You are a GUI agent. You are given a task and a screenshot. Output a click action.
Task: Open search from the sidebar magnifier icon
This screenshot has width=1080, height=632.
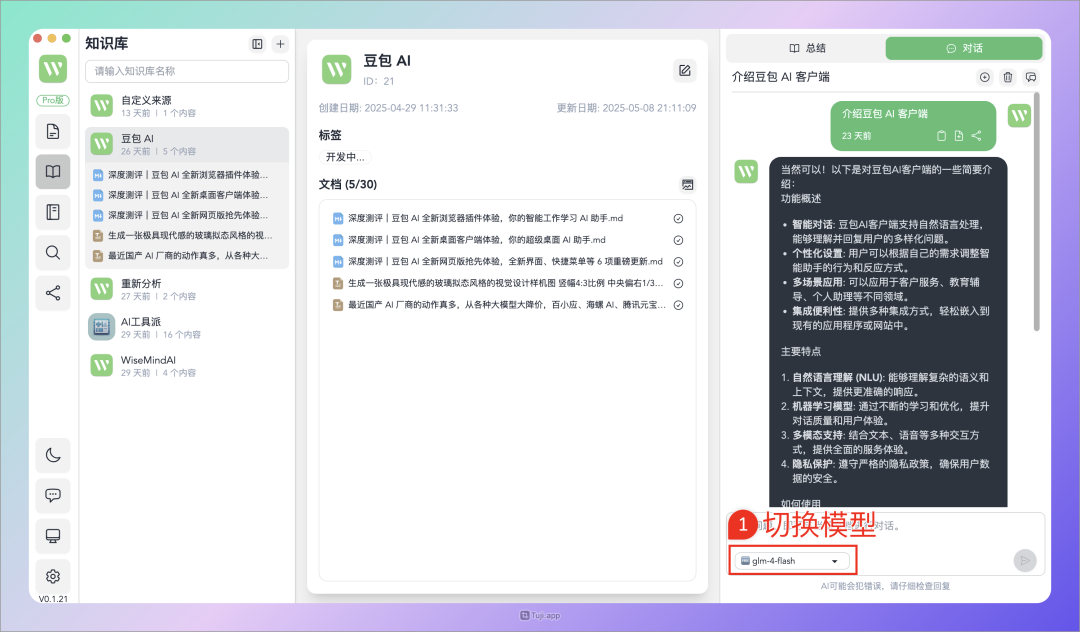pyautogui.click(x=53, y=253)
